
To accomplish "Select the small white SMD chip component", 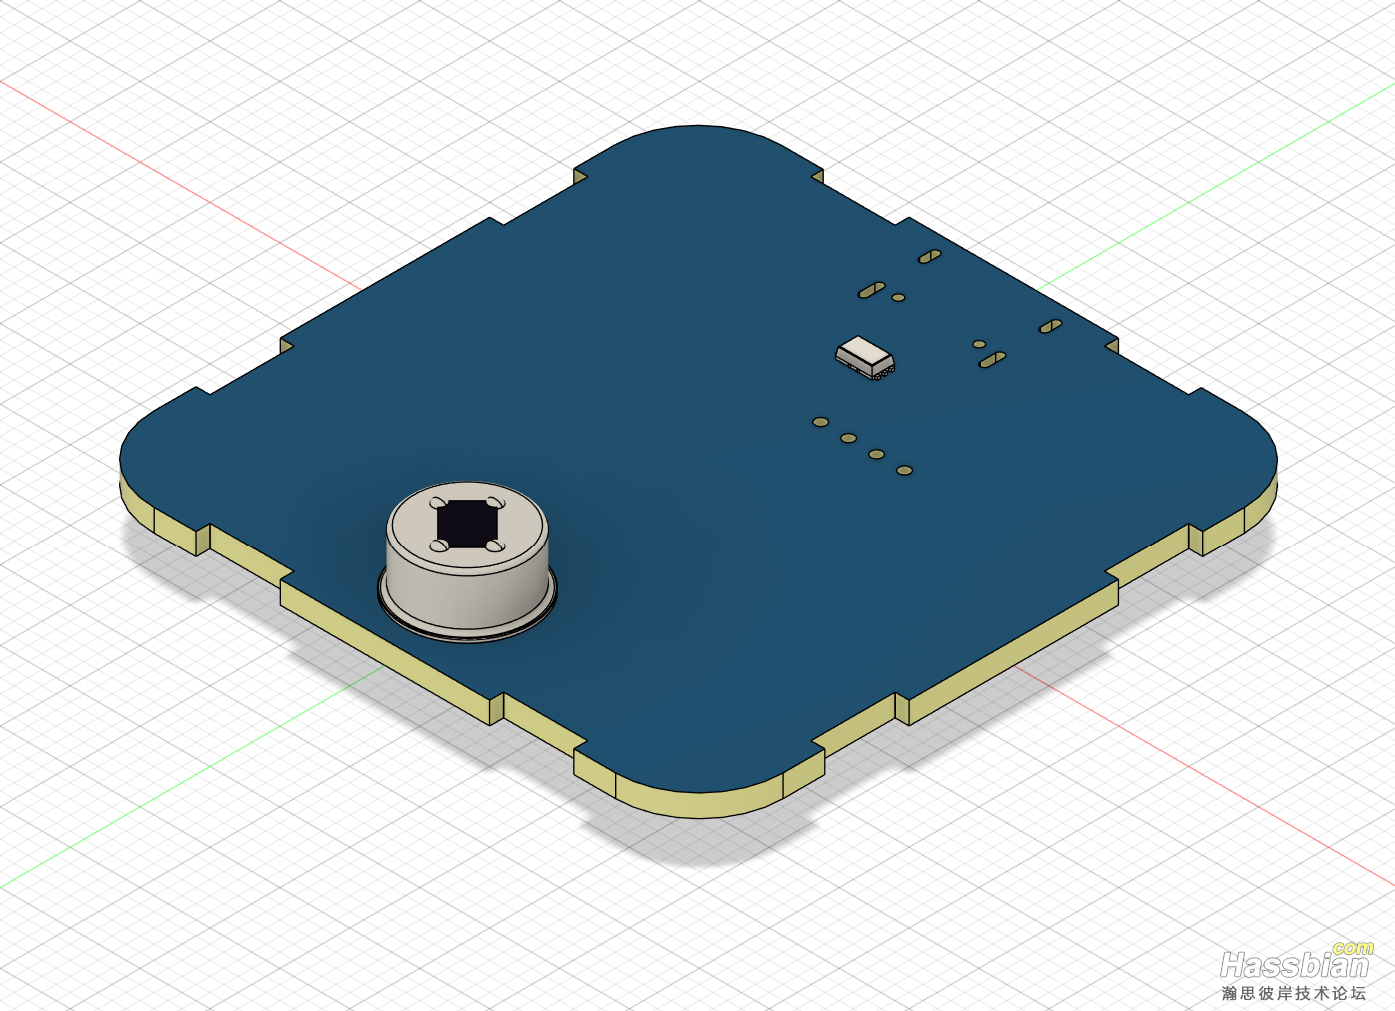I will 865,357.
